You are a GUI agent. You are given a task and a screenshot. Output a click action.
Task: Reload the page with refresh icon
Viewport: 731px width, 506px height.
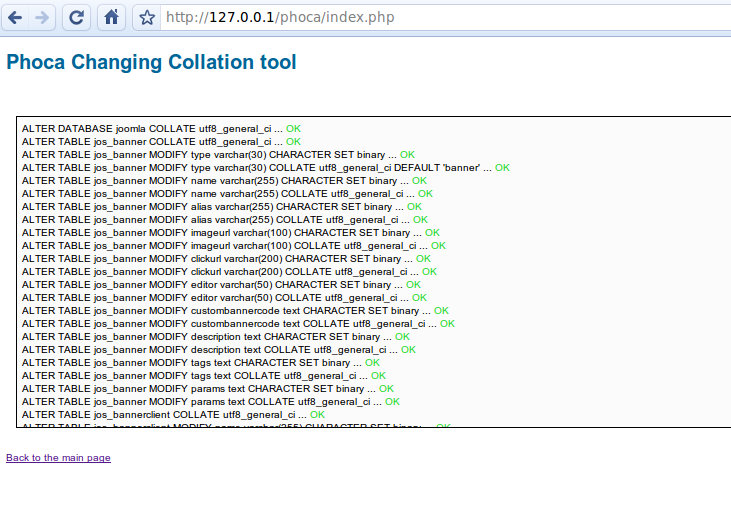point(76,18)
